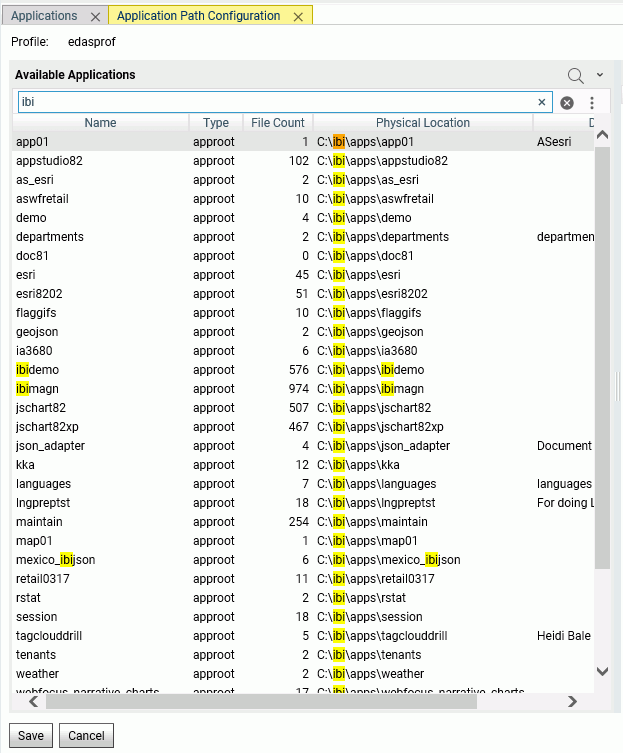Click the scroll right arrow
The image size is (623, 753).
tap(572, 702)
